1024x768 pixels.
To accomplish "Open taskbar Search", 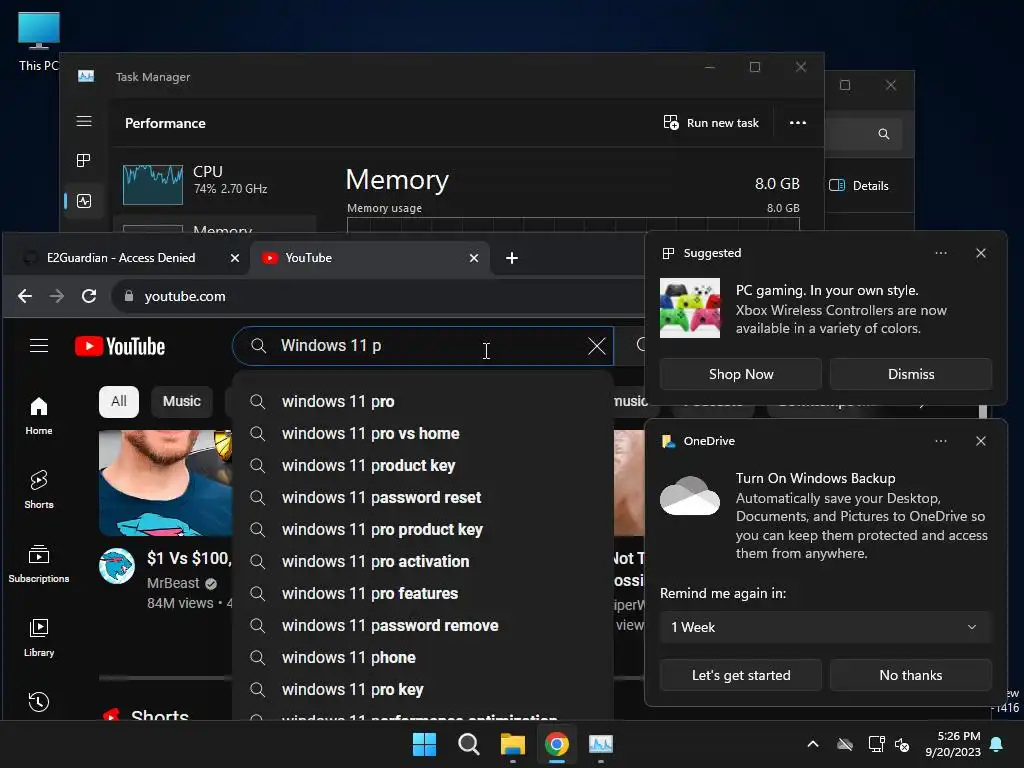I will (x=469, y=744).
